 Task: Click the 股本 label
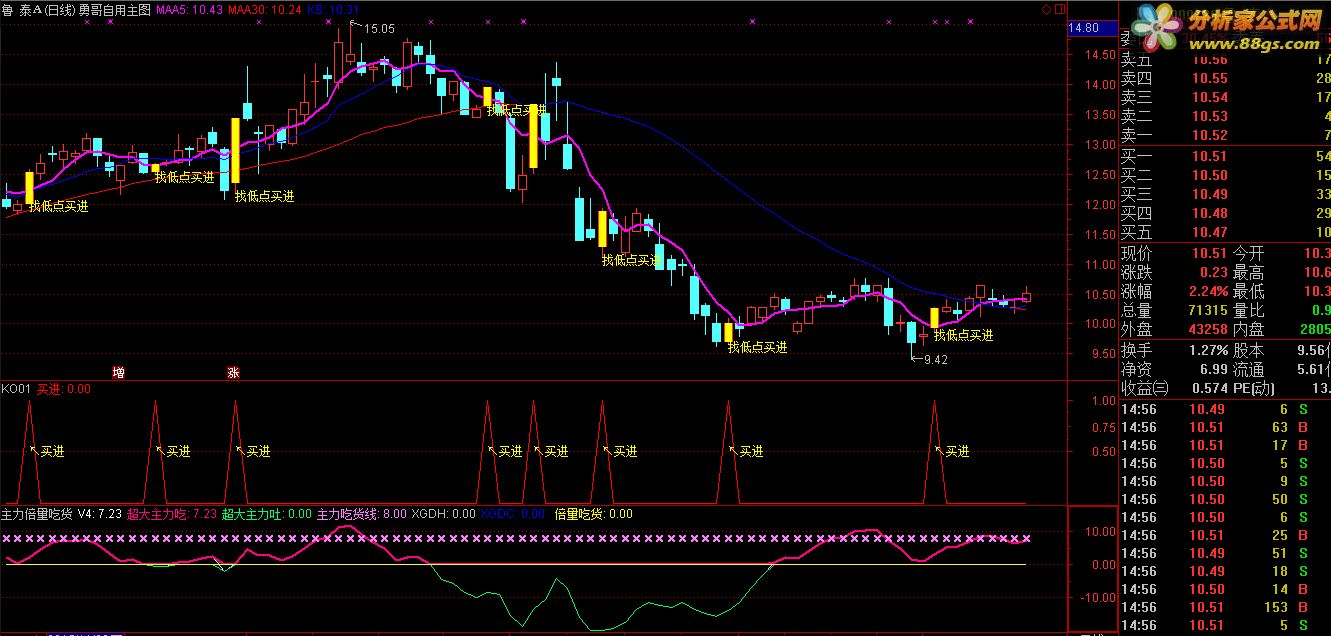coord(1247,351)
